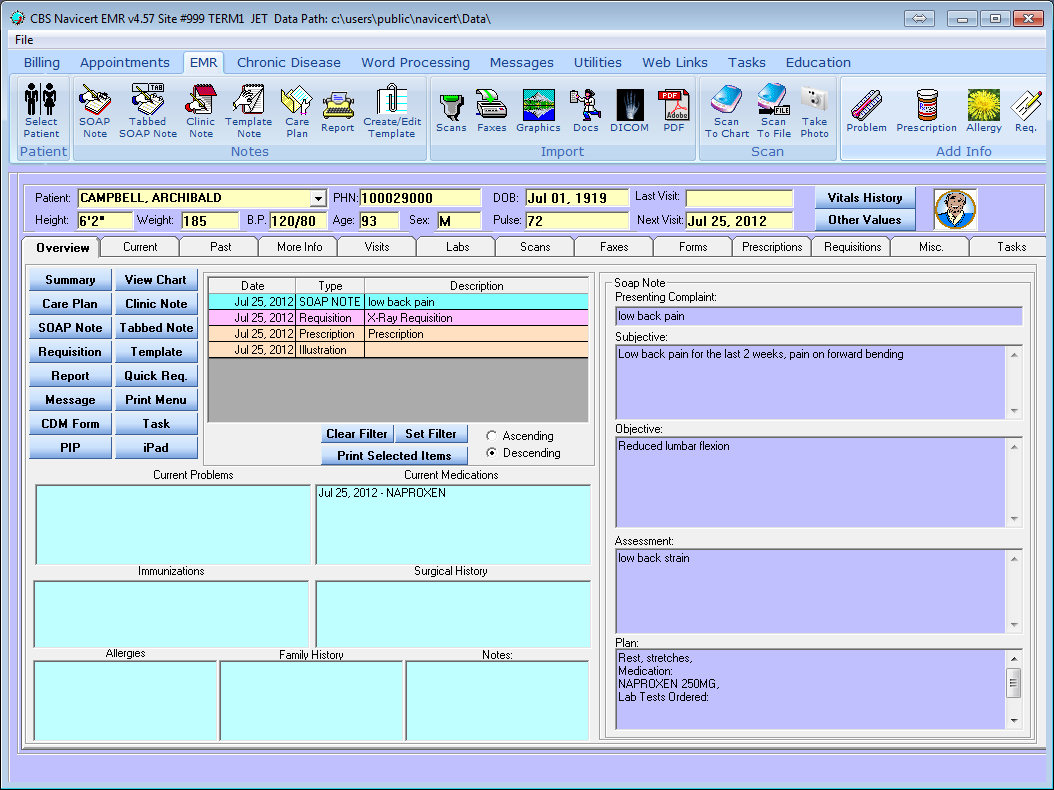Launch the Take Photo scanner tool
The height and width of the screenshot is (790, 1054).
814,110
